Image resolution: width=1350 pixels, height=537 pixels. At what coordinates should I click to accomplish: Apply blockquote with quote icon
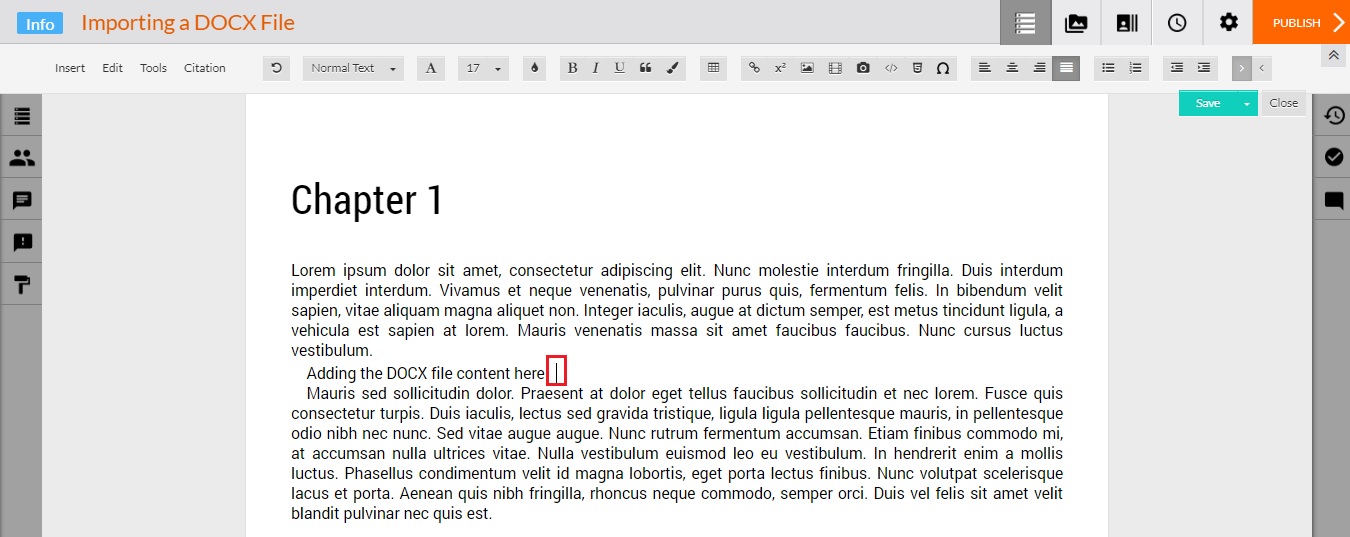645,68
